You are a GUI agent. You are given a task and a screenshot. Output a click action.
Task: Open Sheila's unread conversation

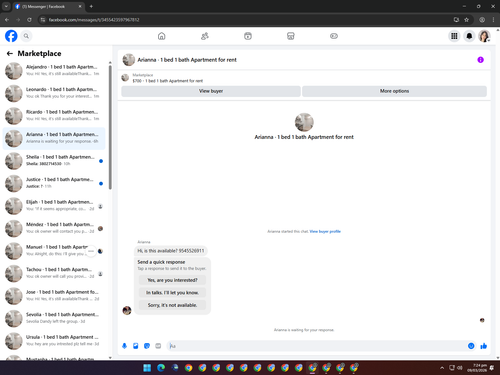click(x=54, y=161)
